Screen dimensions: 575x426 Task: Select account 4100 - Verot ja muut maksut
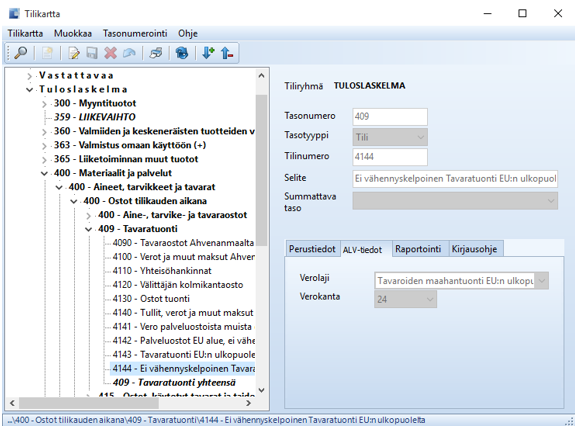pyautogui.click(x=183, y=257)
